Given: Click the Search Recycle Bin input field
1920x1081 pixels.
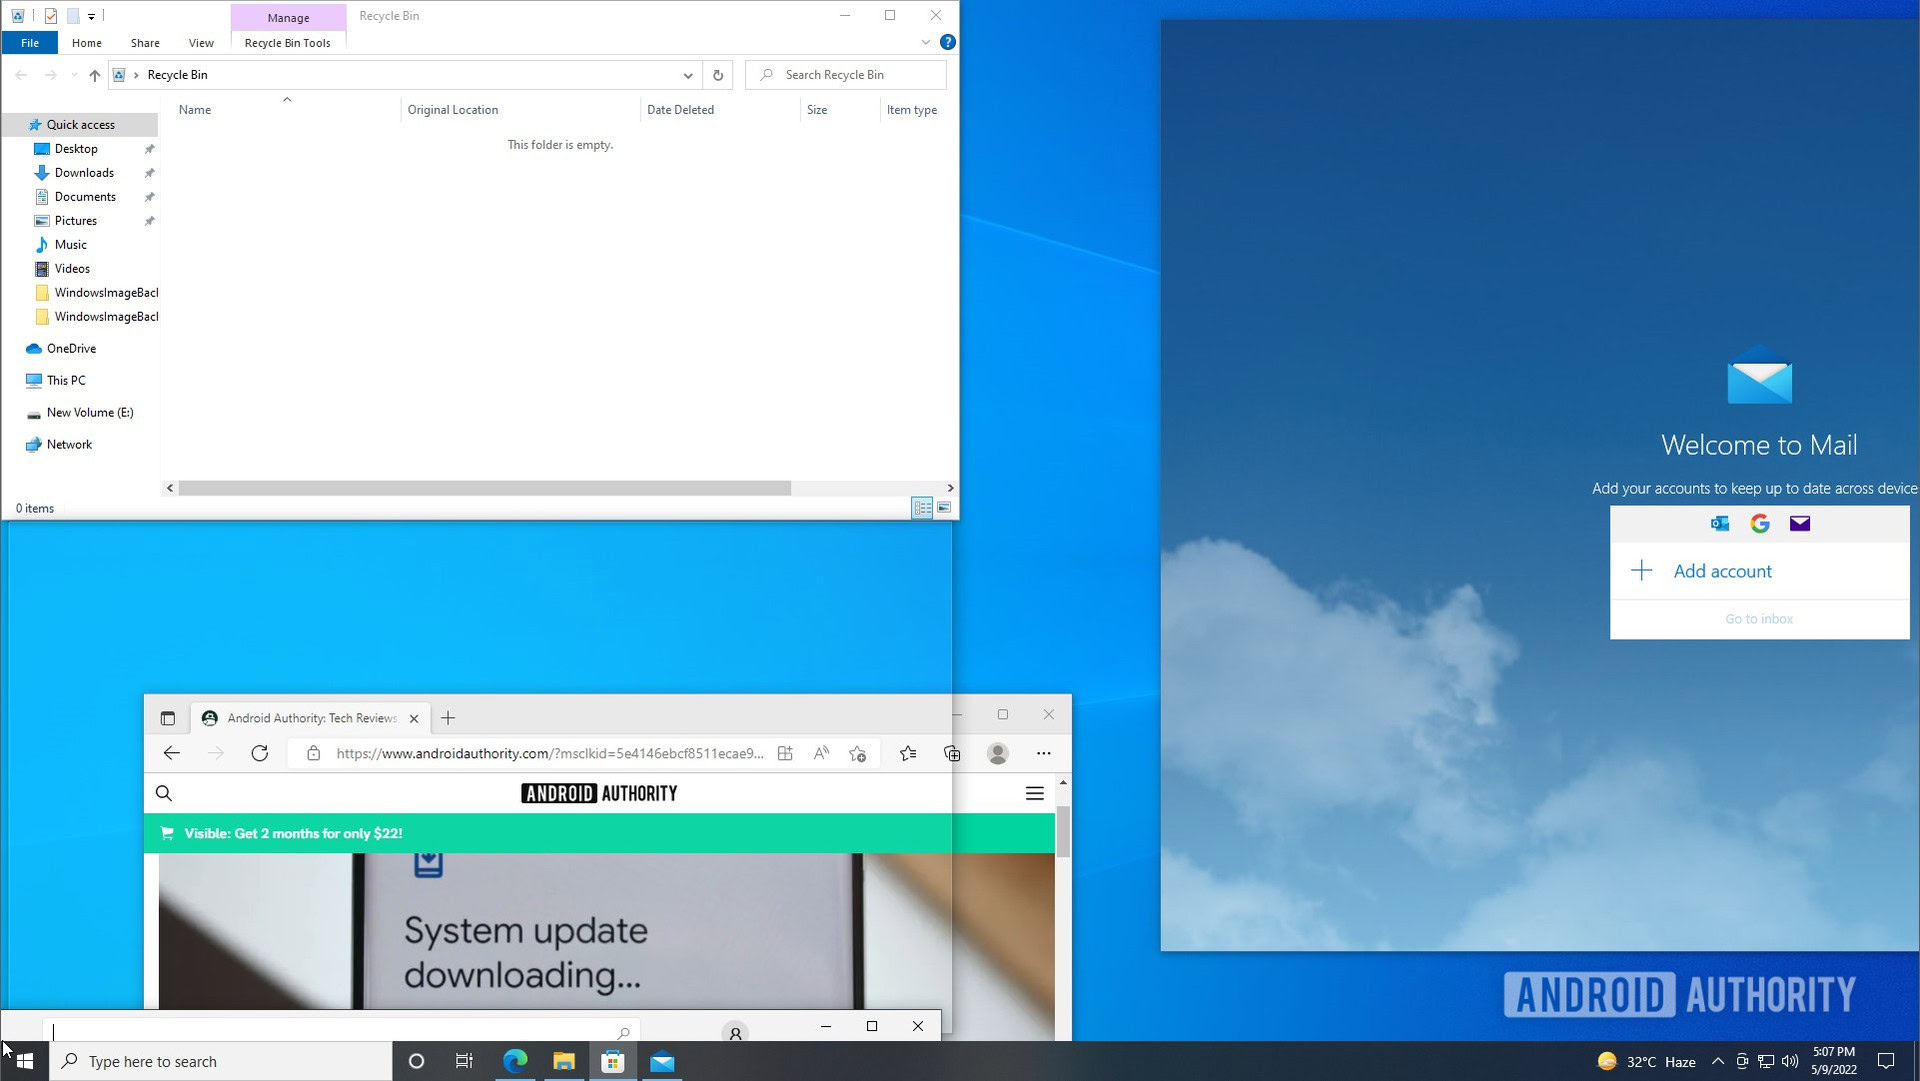Looking at the screenshot, I should [x=845, y=74].
